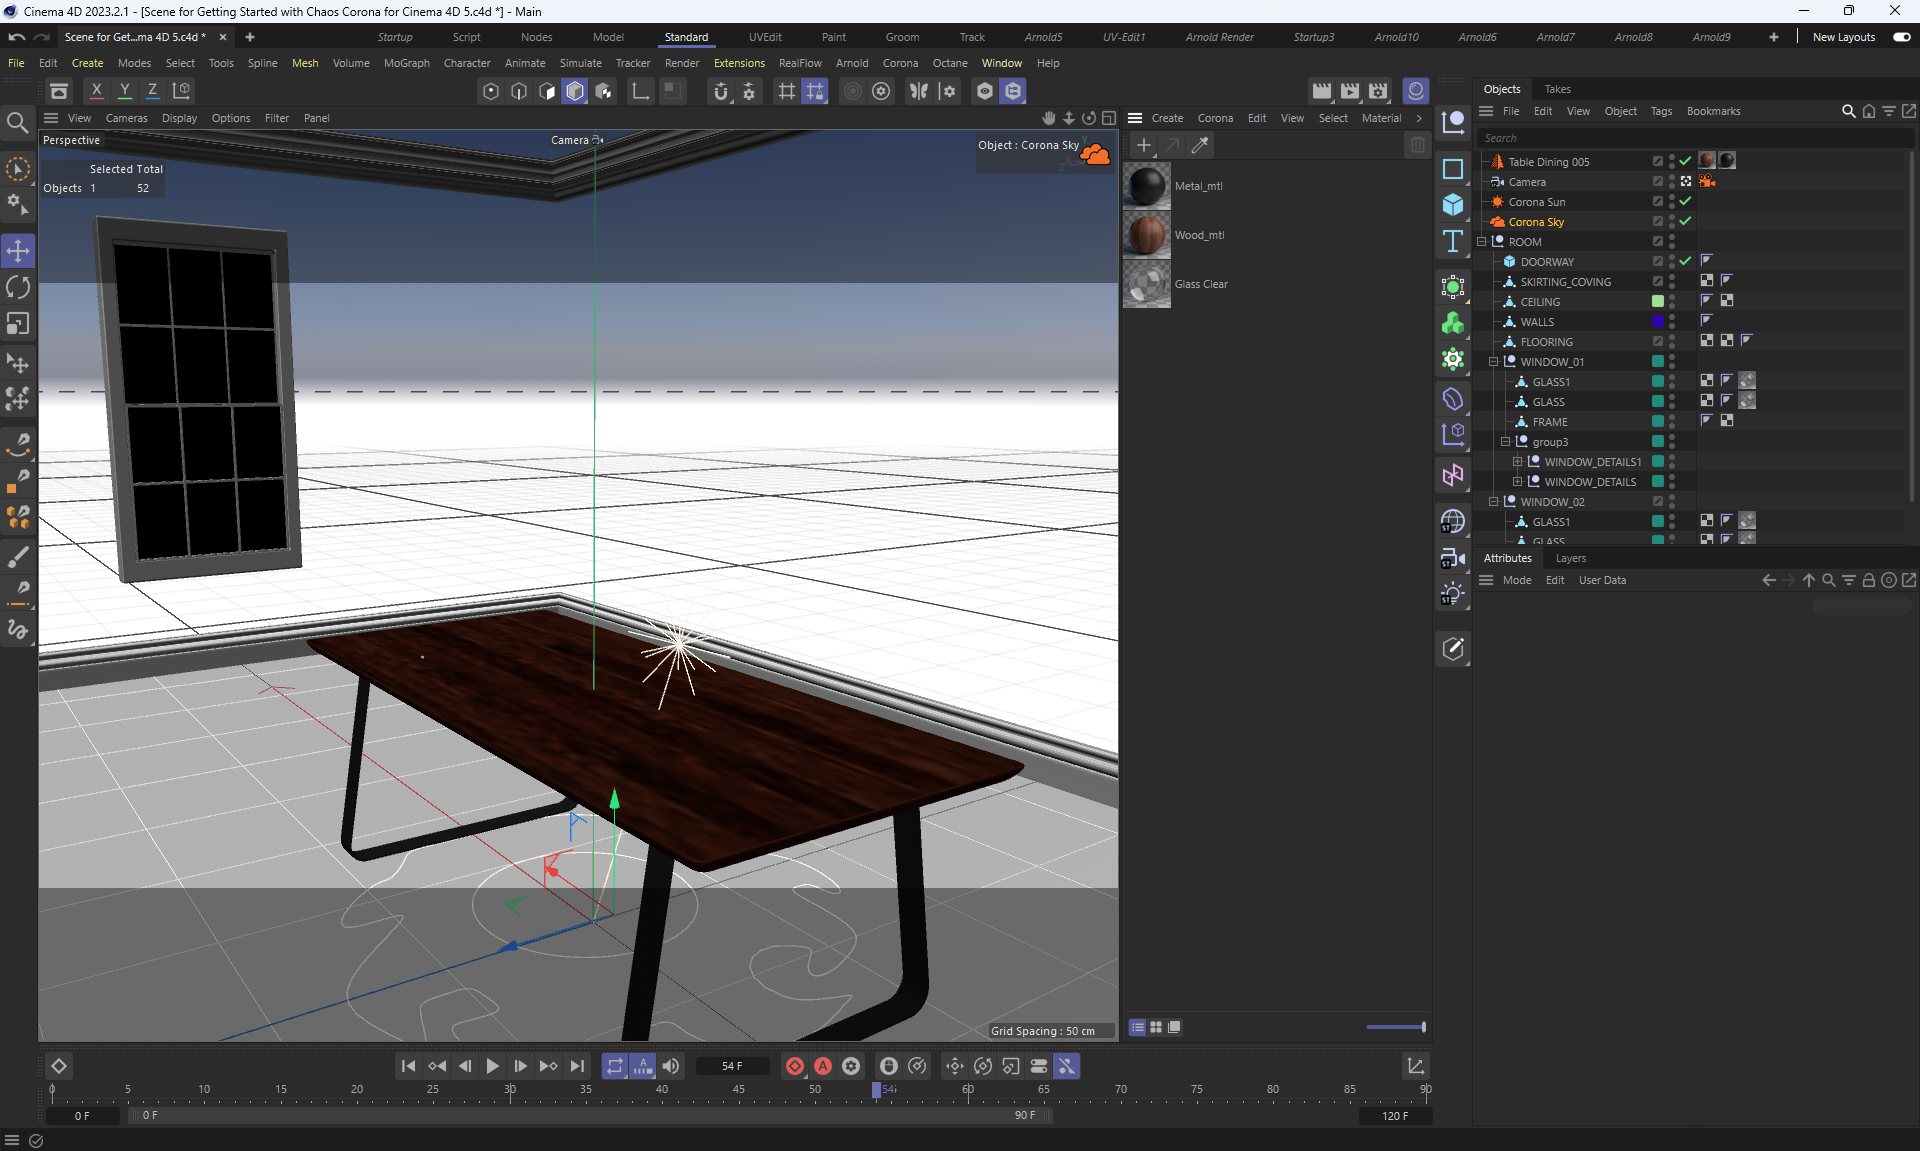Screen dimensions: 1920x1151
Task: Open the User Data menu in Attributes
Action: point(1602,580)
